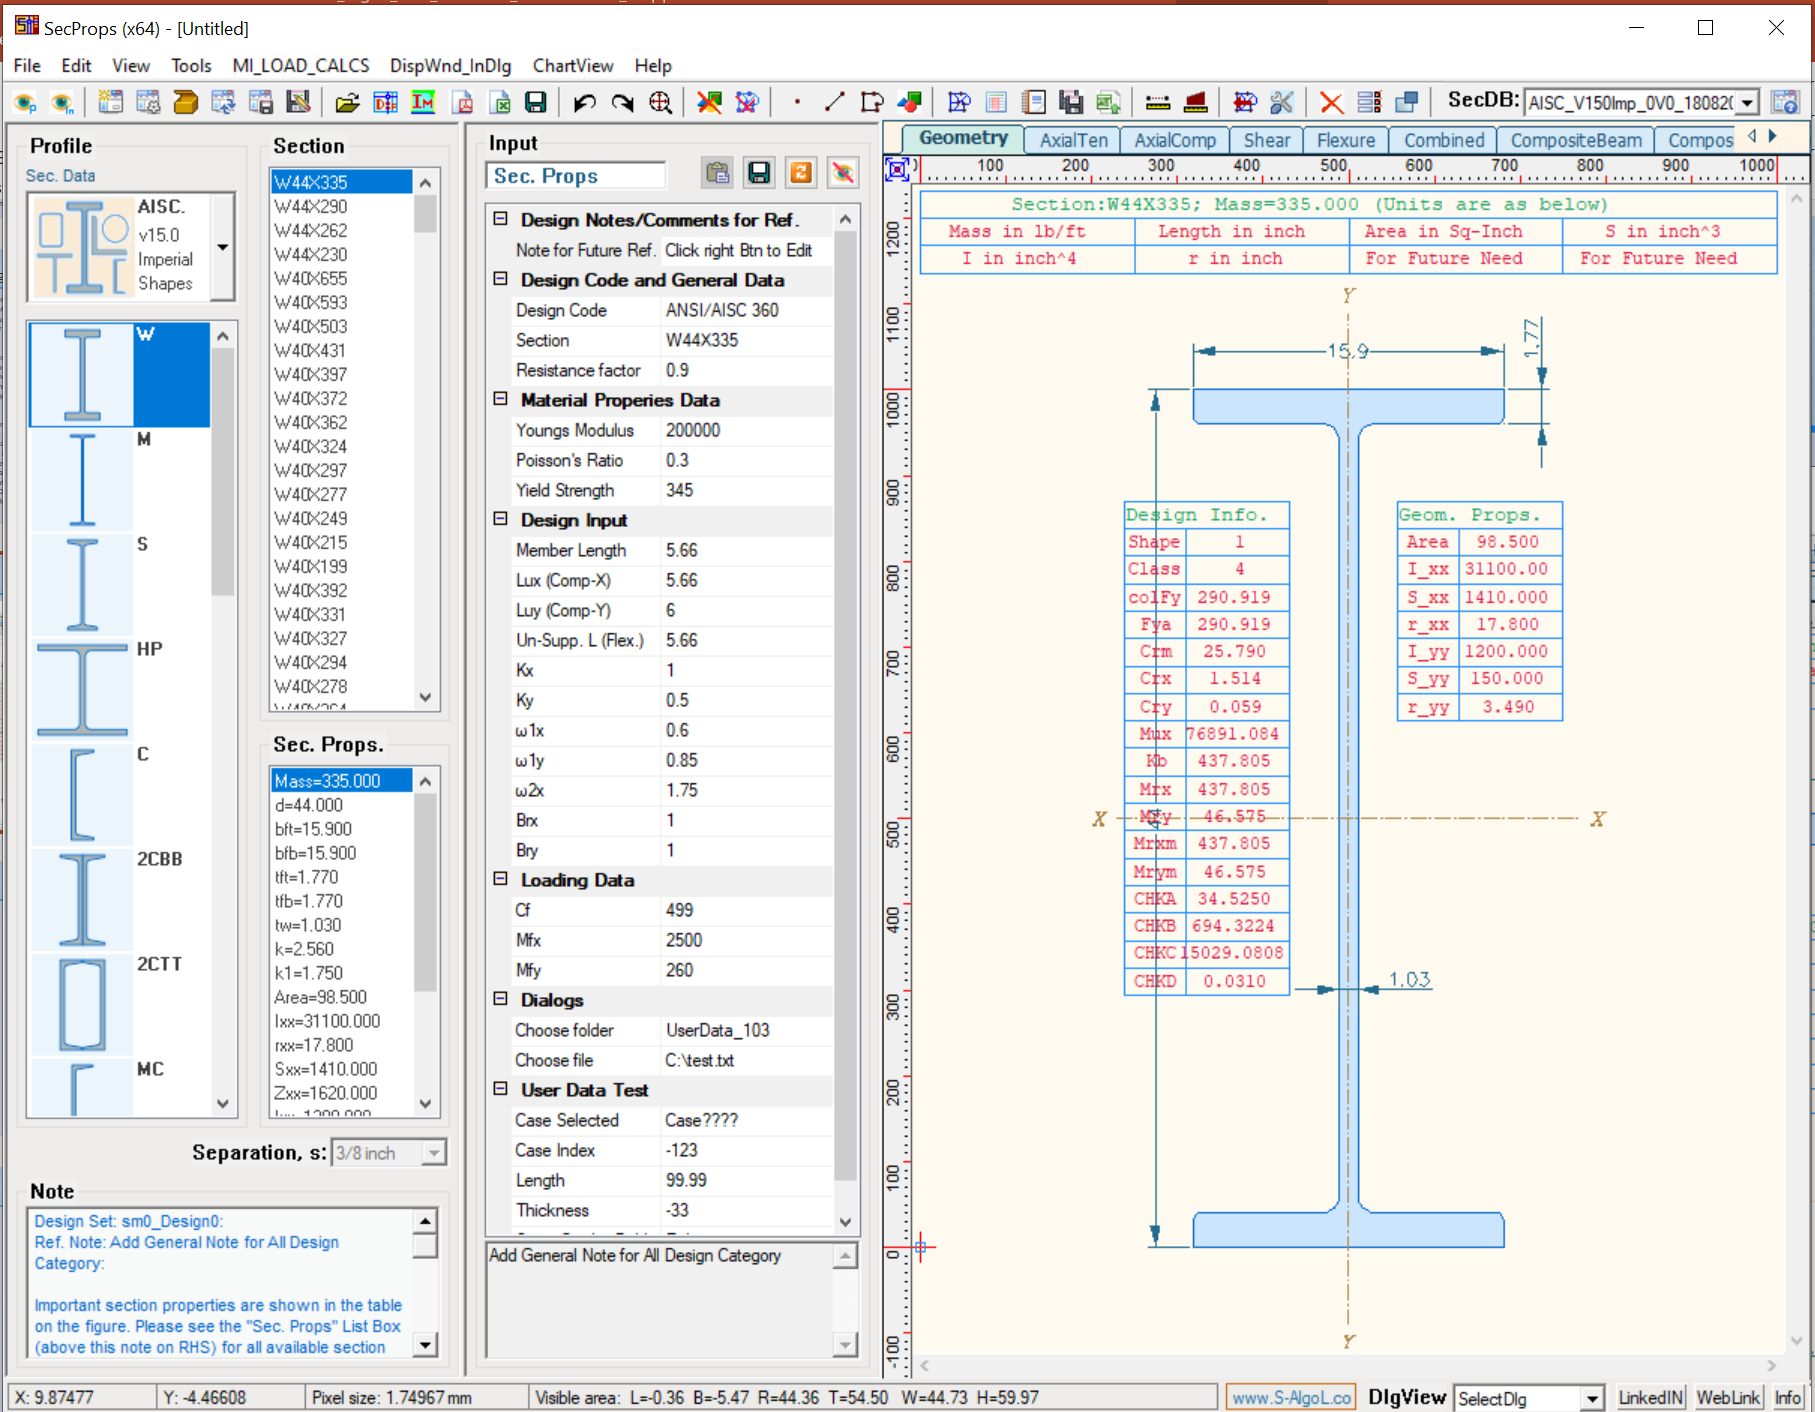1815x1412 pixels.
Task: Click the dashed ruler measurement toolbar icon
Action: [x=1158, y=102]
